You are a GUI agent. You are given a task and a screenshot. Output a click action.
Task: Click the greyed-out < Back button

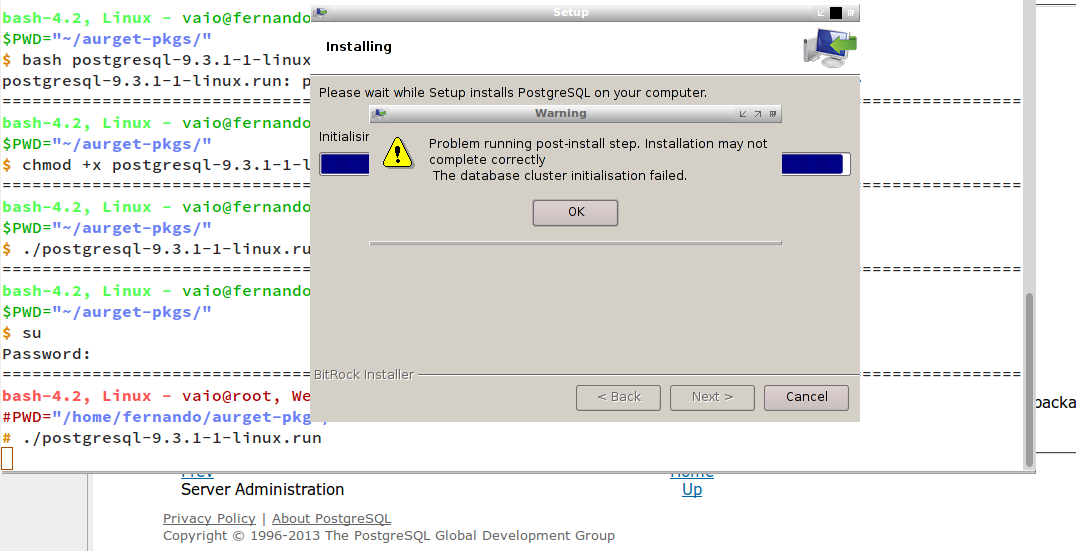tap(618, 397)
